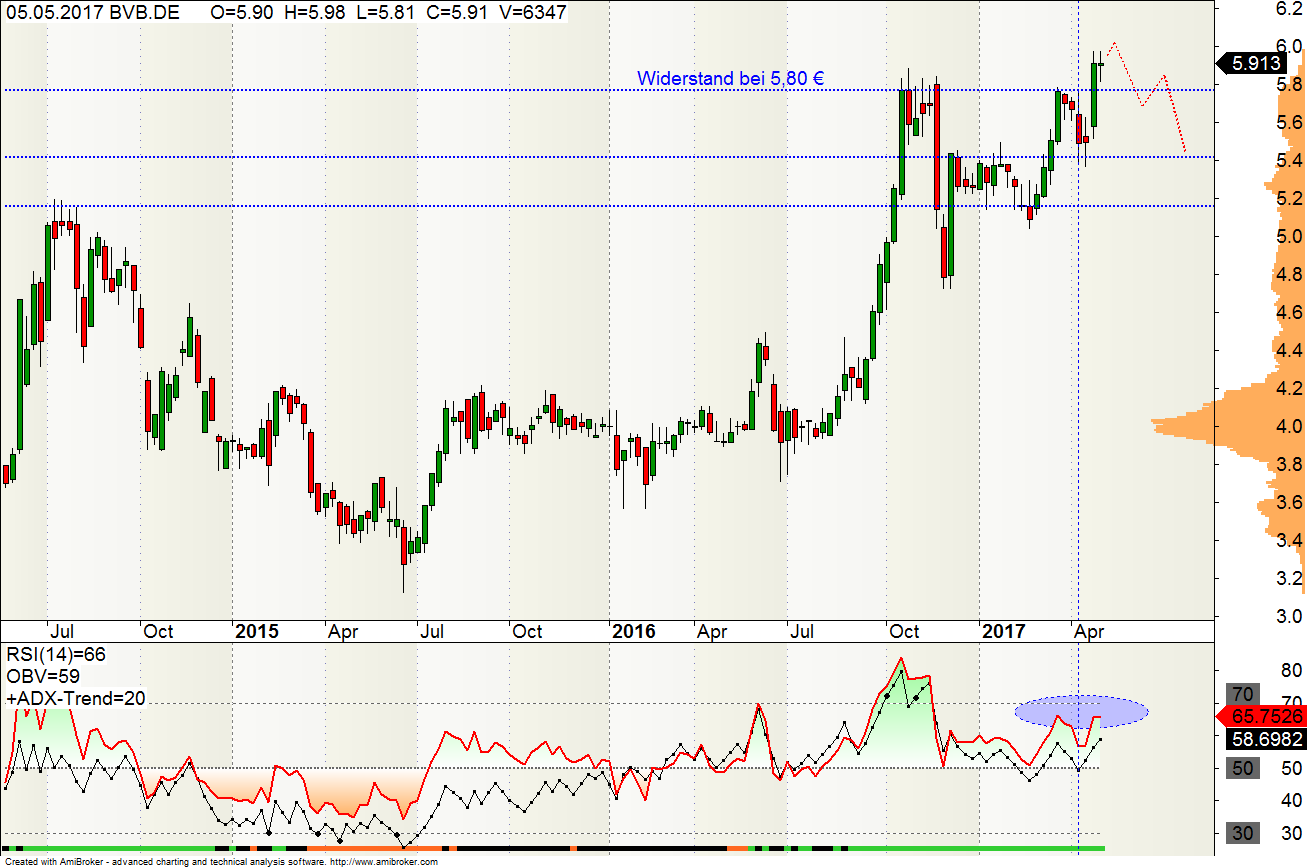Click the 4.4 price axis label
Screen dimensions: 1307x868
pos(1289,350)
